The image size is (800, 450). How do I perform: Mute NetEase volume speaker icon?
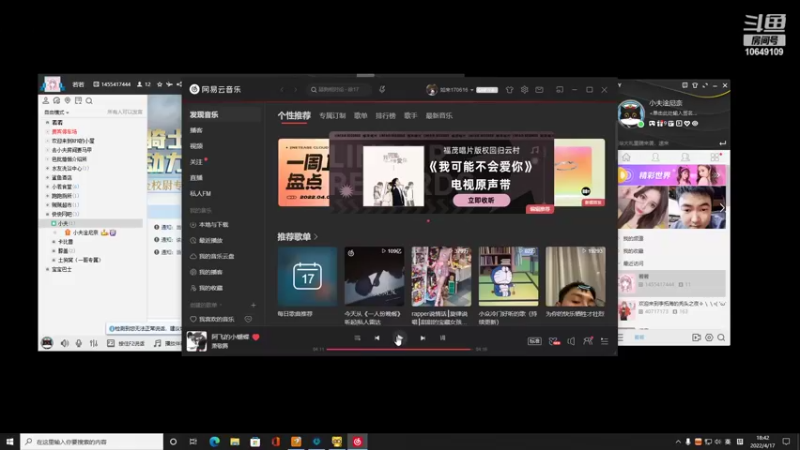tap(571, 341)
